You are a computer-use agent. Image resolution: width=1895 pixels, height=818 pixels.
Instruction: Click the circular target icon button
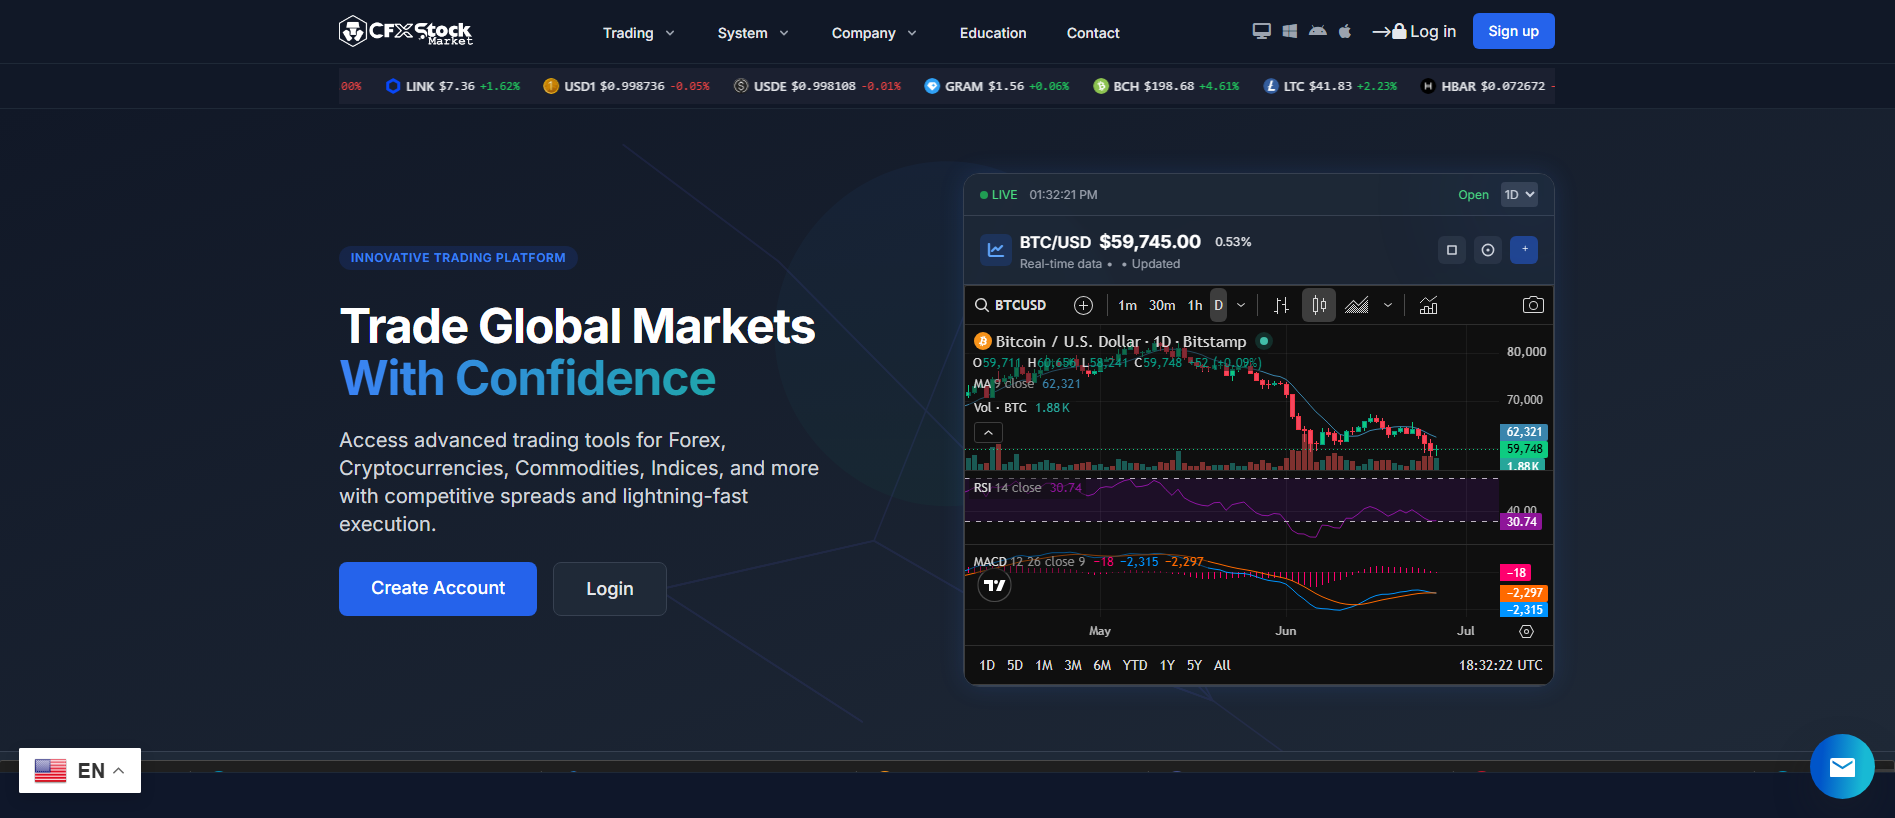click(x=1488, y=250)
